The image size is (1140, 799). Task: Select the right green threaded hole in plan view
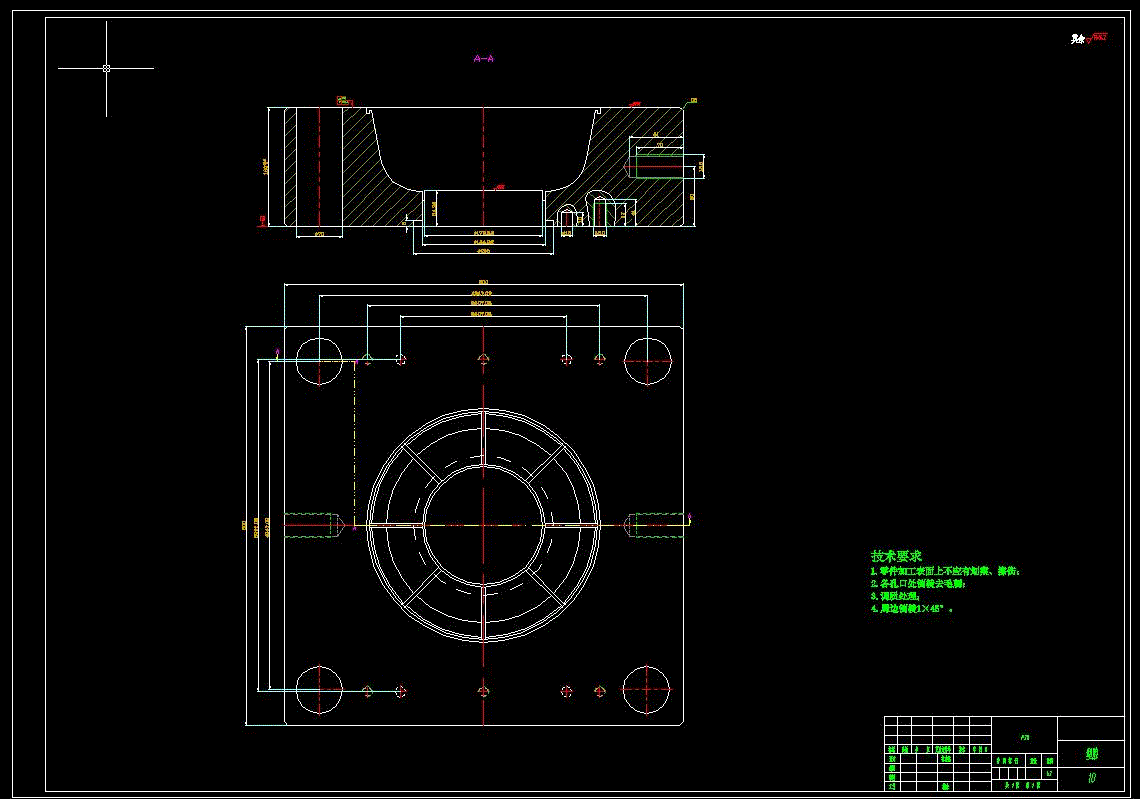[x=655, y=525]
